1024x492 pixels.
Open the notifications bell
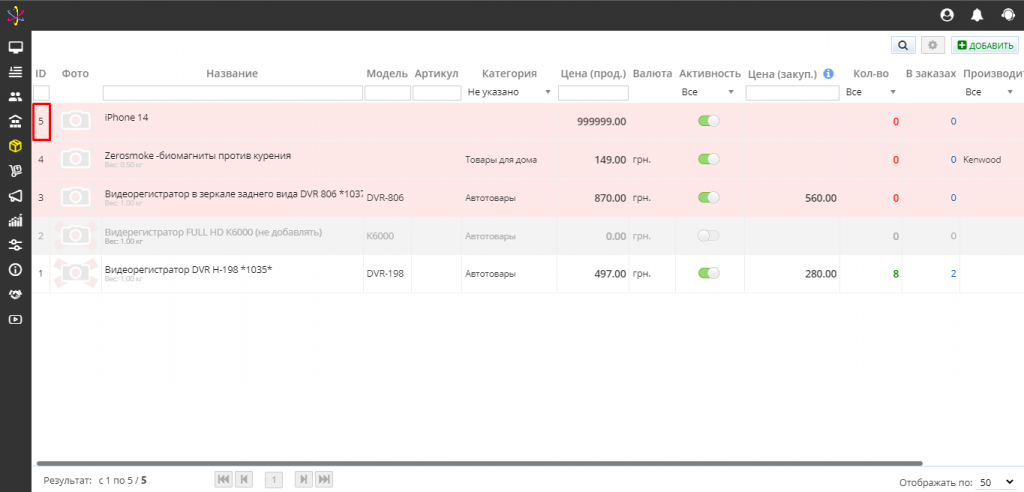(x=977, y=15)
